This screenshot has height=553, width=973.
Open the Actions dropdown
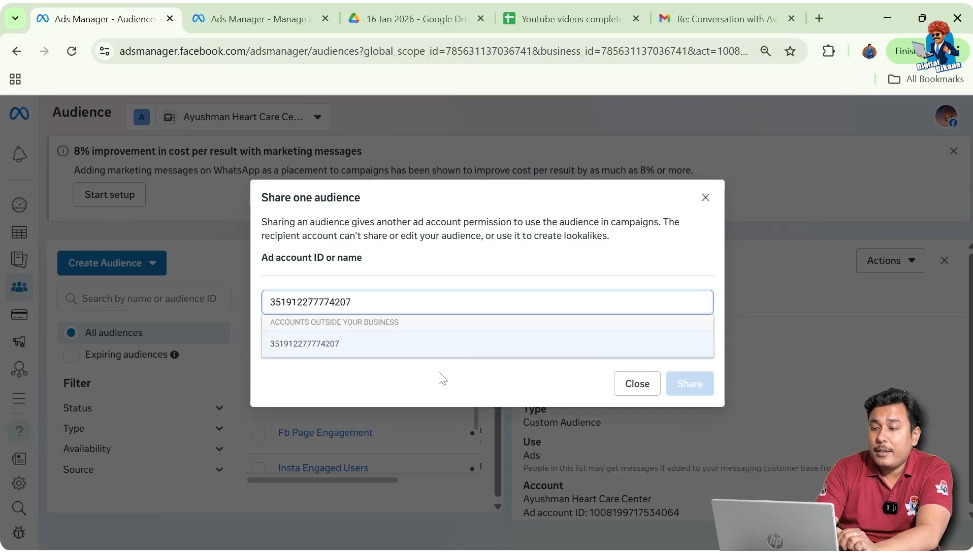(x=890, y=261)
